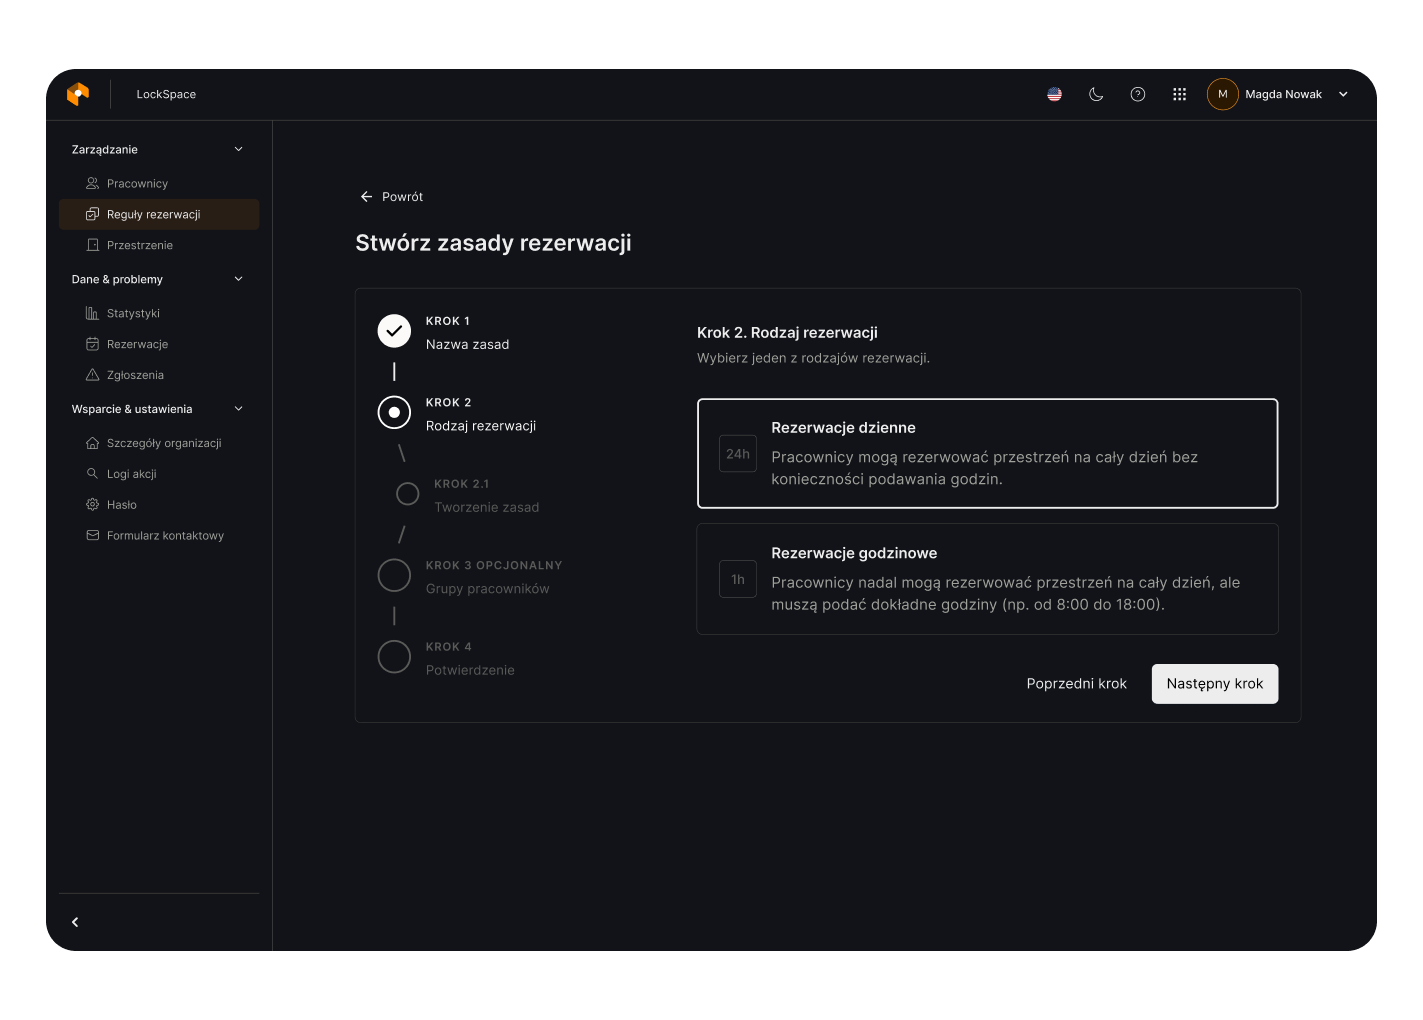1423x1020 pixels.
Task: Collapse the Zarządzanie sidebar section
Action: (238, 149)
